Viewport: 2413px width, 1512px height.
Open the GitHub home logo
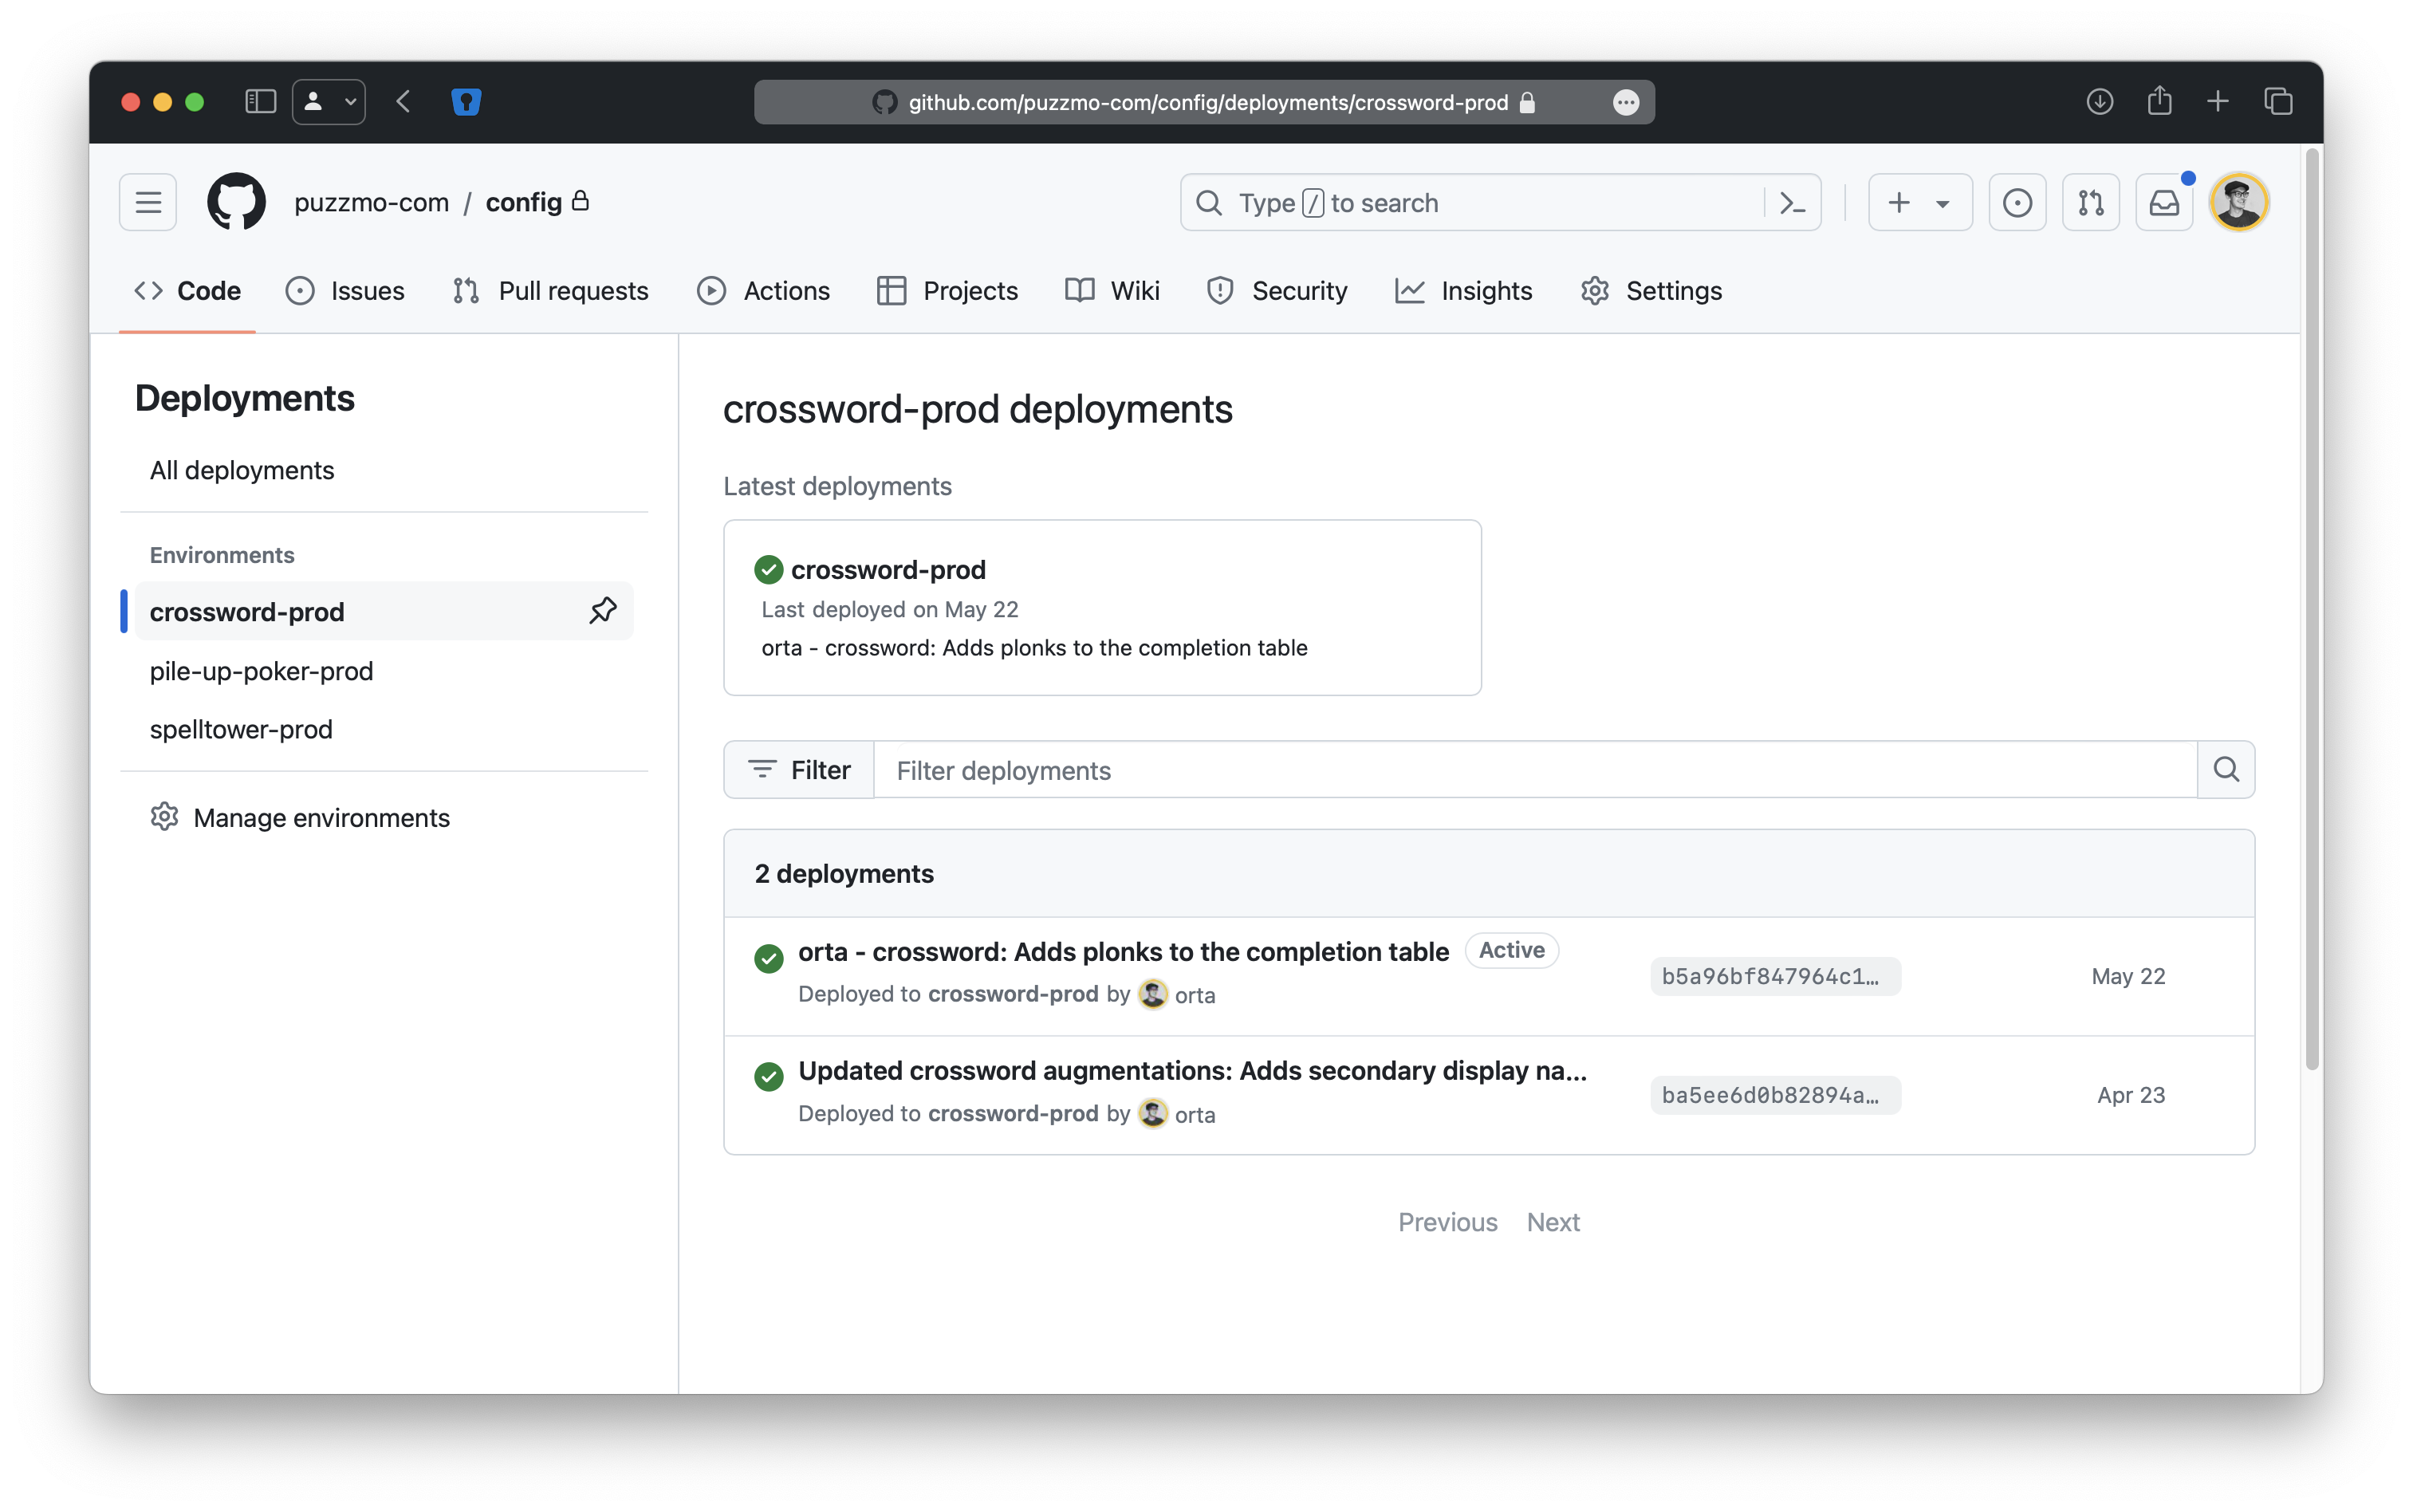(236, 202)
